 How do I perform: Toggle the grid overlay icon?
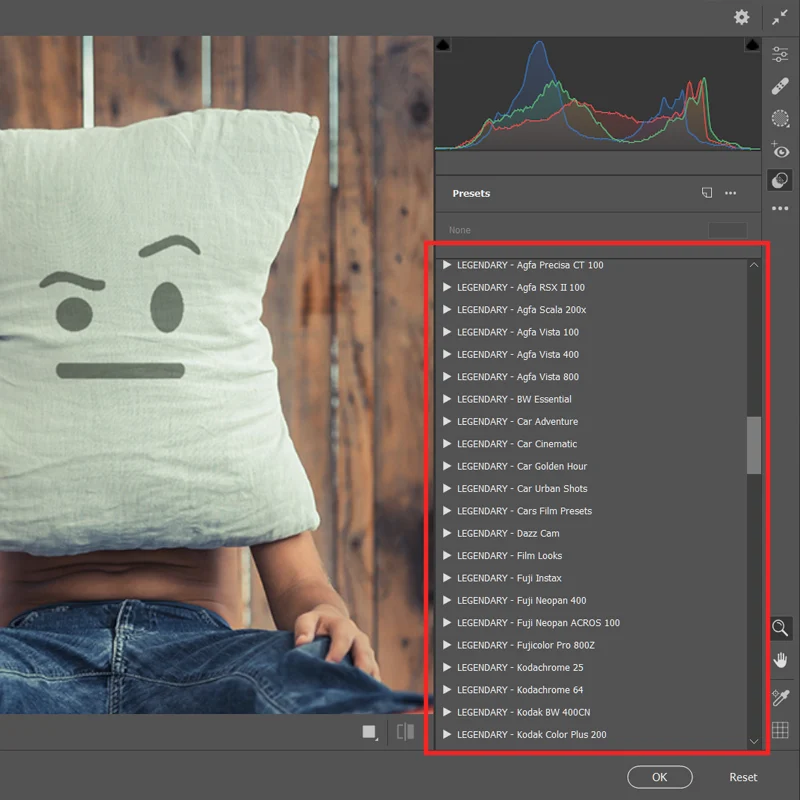pos(780,730)
